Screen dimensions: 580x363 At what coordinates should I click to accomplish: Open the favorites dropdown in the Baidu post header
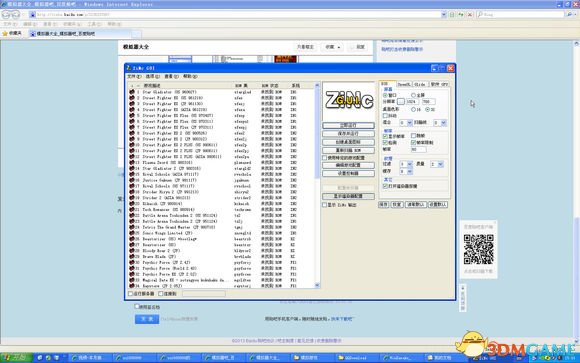pos(333,47)
